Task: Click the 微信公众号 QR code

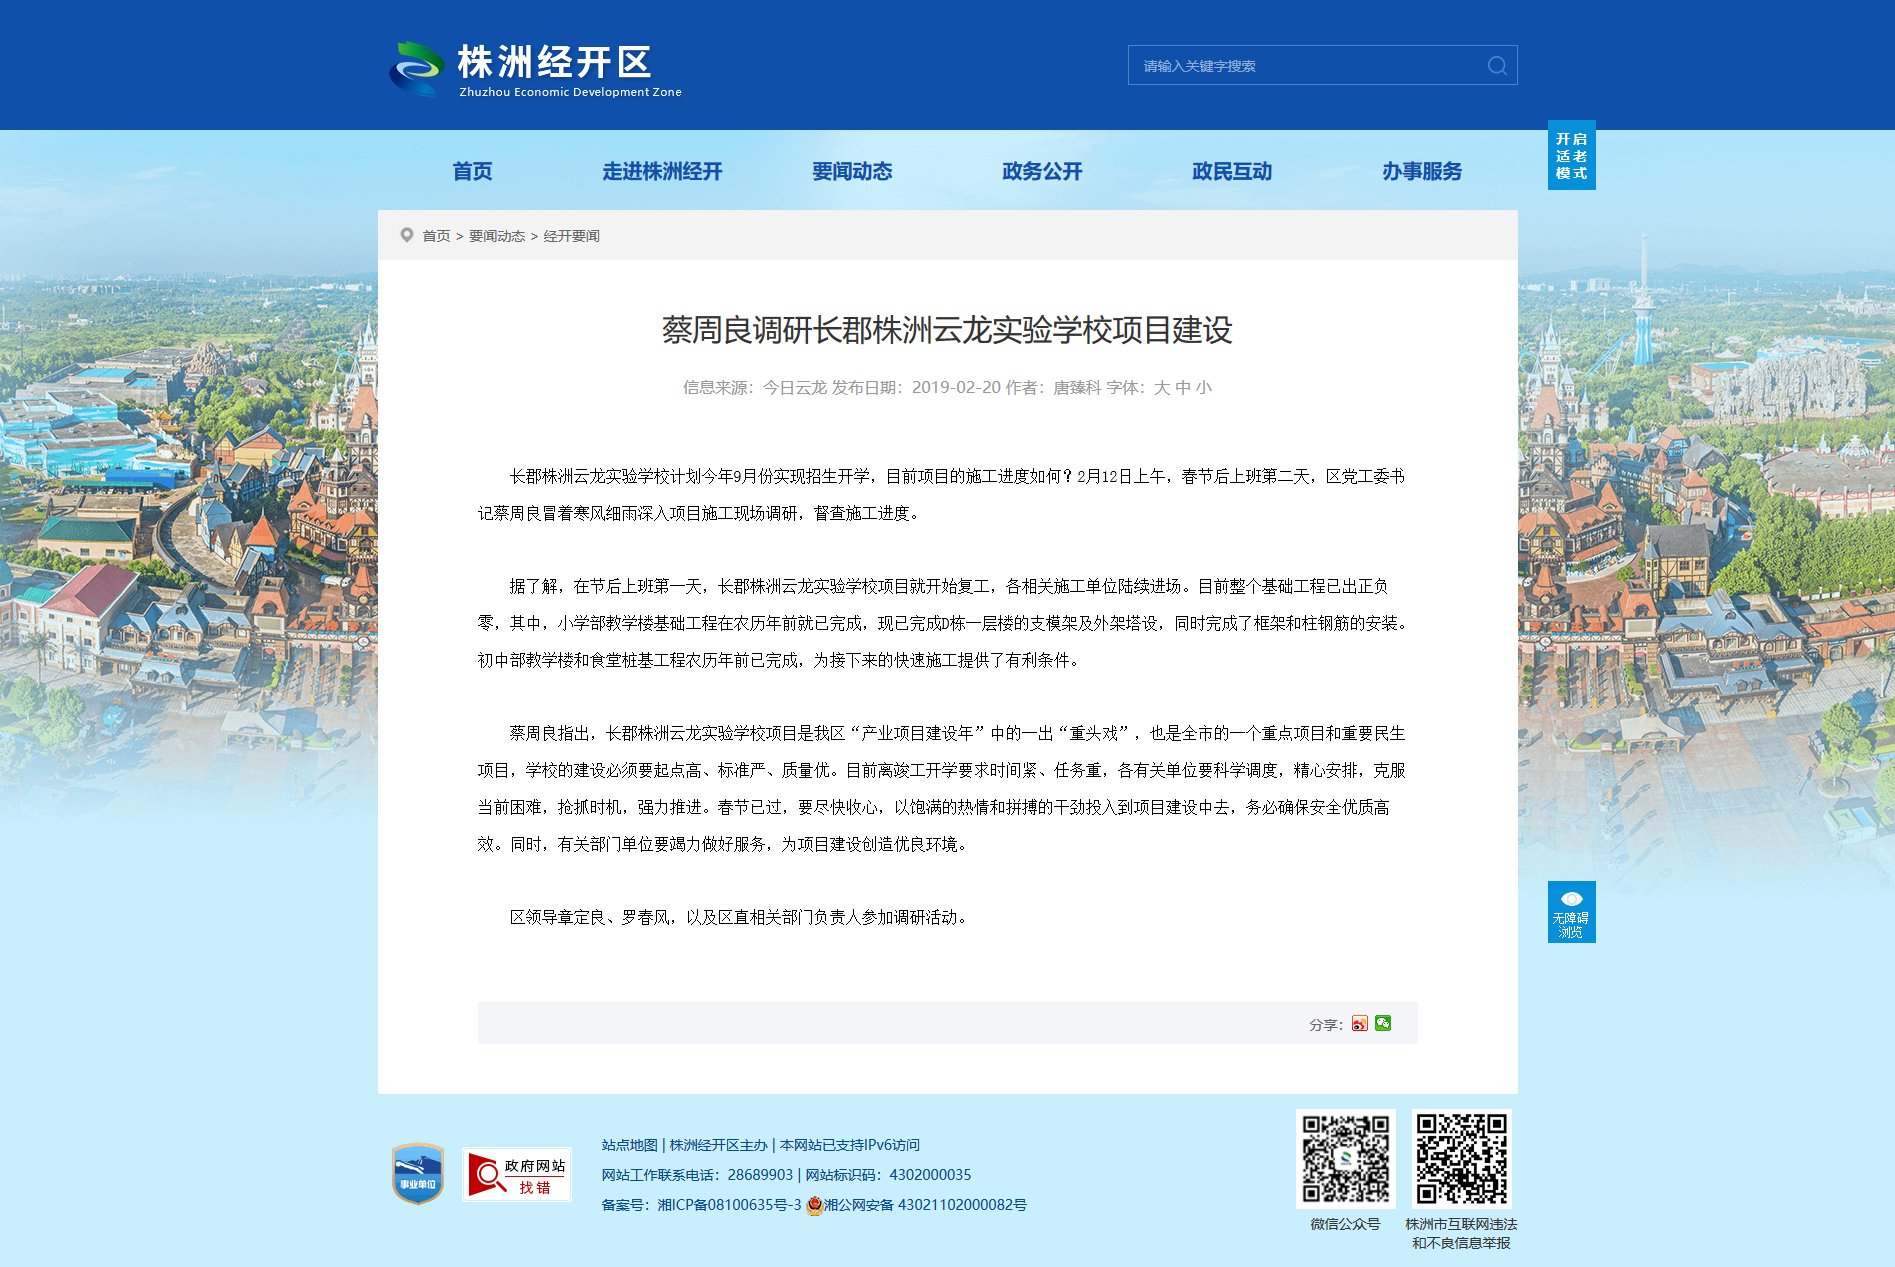Action: pos(1345,1158)
